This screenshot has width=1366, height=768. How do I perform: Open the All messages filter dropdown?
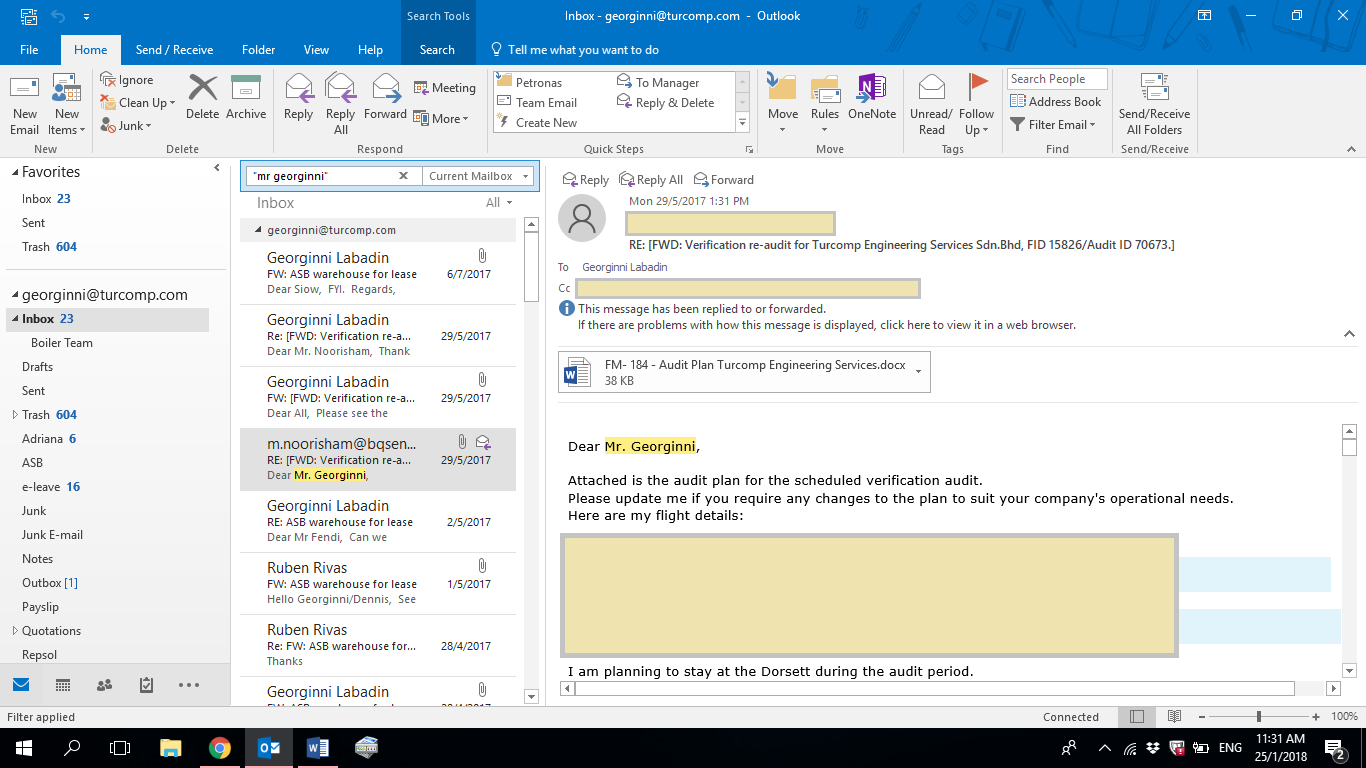tap(499, 203)
